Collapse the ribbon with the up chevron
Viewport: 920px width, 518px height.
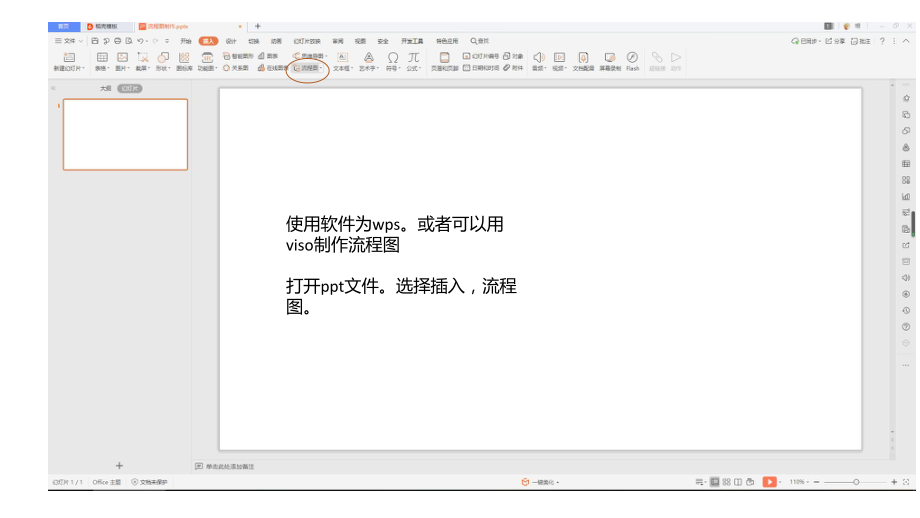(906, 41)
